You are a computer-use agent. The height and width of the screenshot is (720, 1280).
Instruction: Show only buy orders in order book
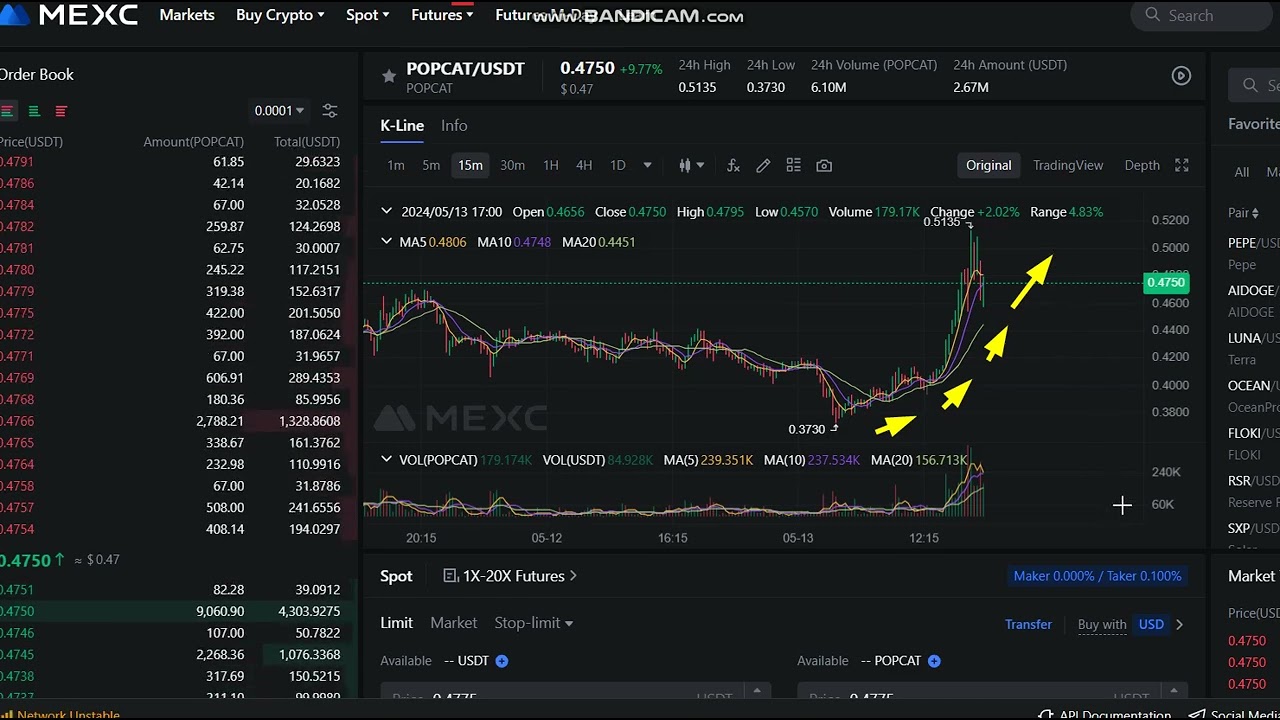pos(34,111)
